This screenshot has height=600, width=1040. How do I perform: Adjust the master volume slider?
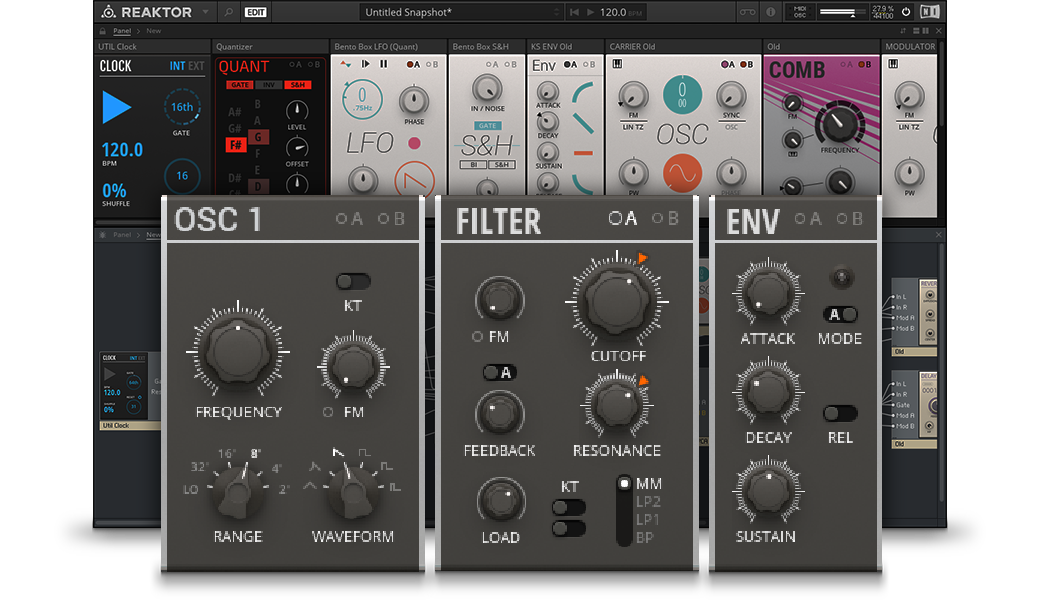842,12
